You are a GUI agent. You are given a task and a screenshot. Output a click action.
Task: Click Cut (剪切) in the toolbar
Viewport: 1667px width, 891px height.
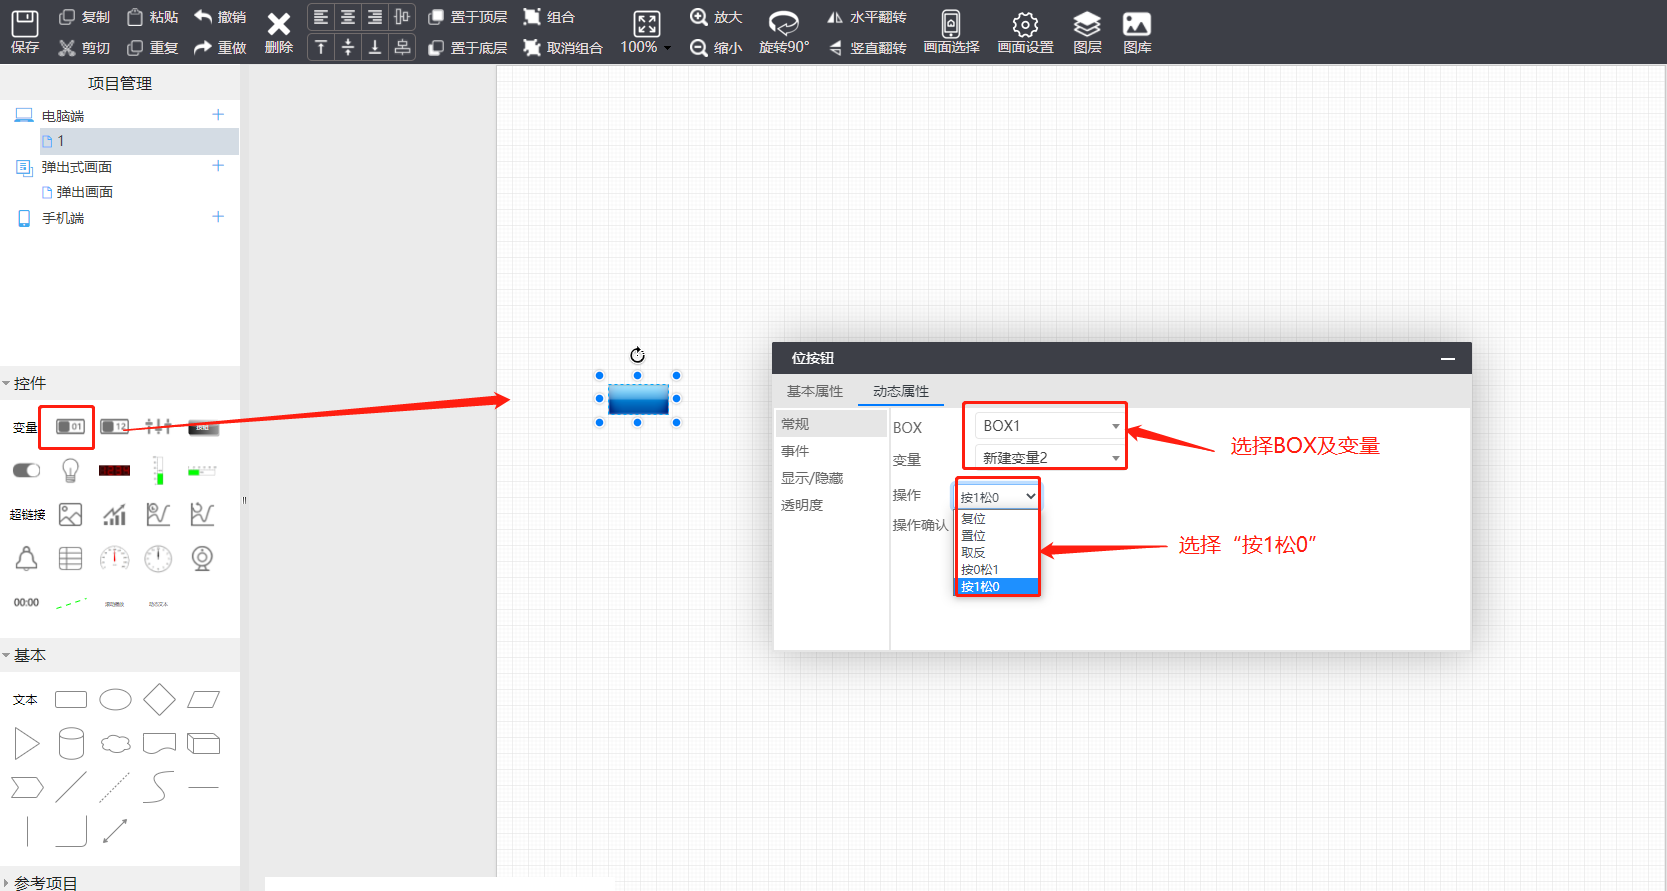[84, 47]
